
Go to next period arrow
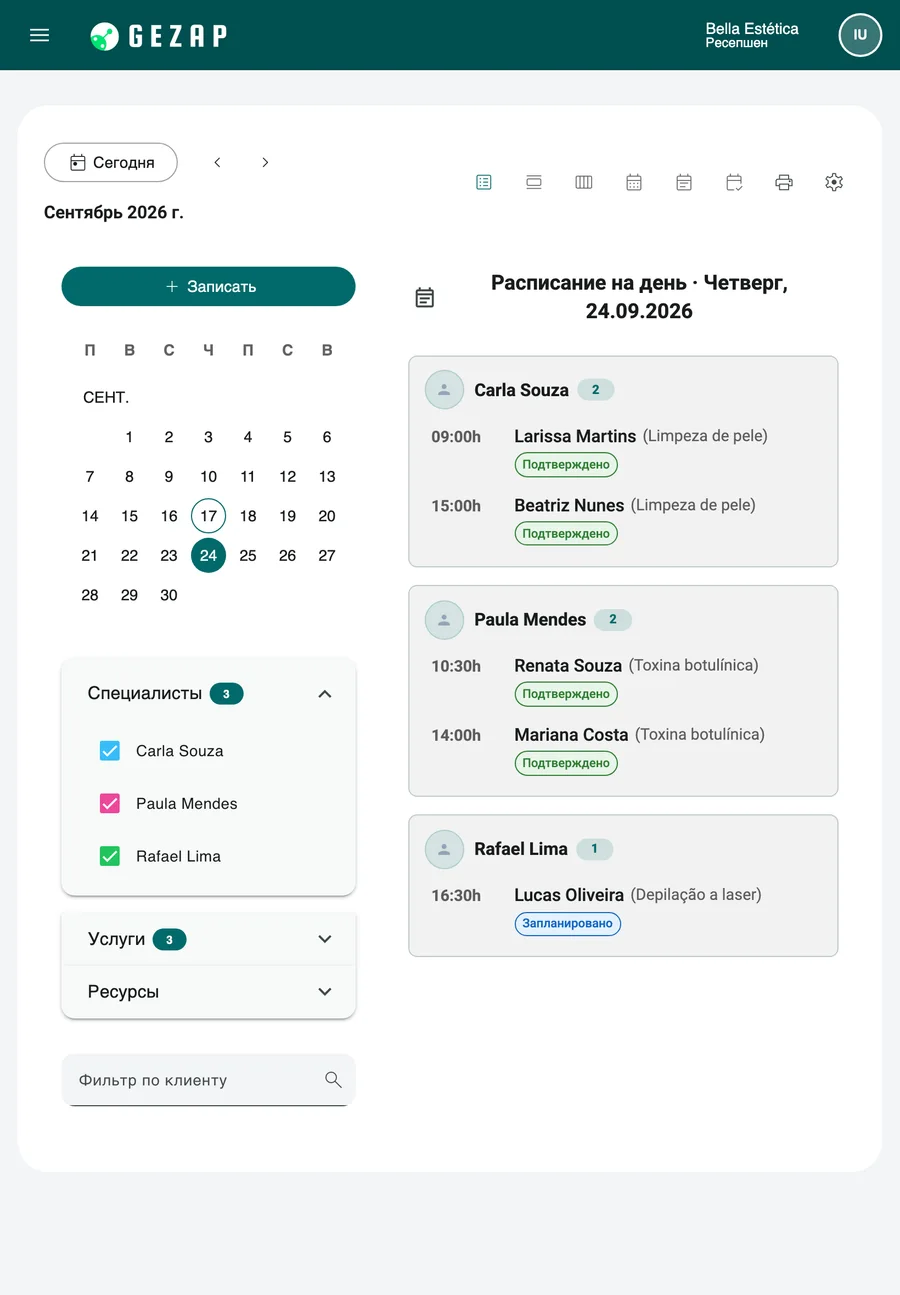pyautogui.click(x=265, y=162)
